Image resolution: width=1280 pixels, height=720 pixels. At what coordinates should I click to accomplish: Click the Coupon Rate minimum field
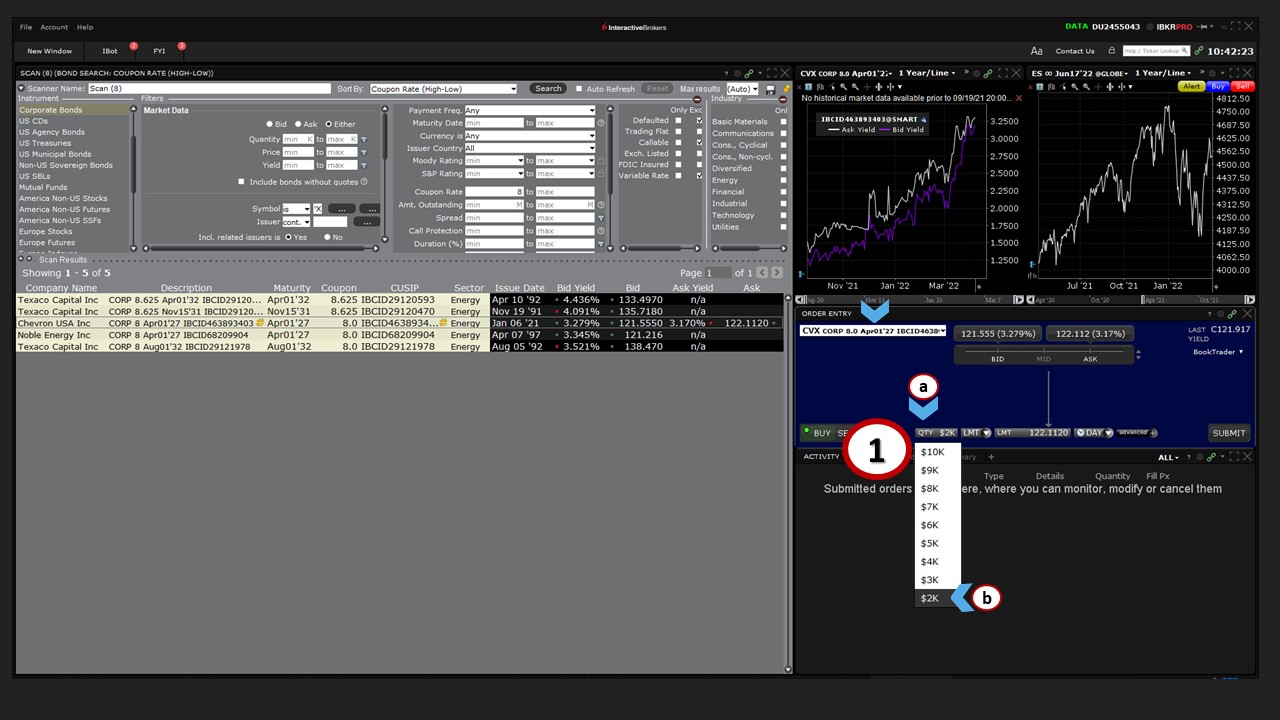494,192
